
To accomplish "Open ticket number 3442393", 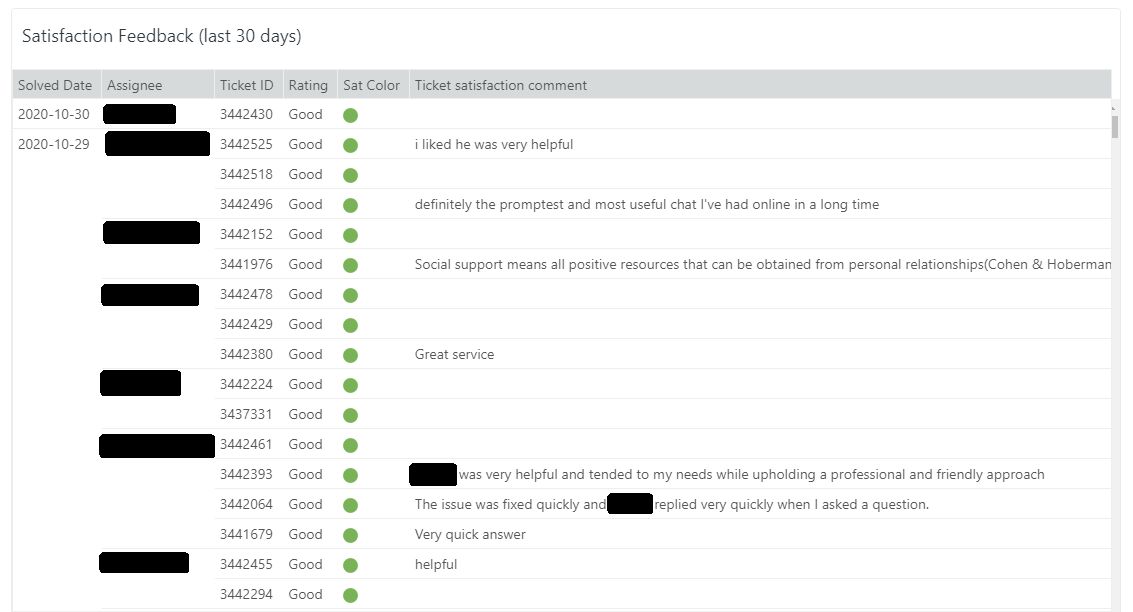I will 246,474.
